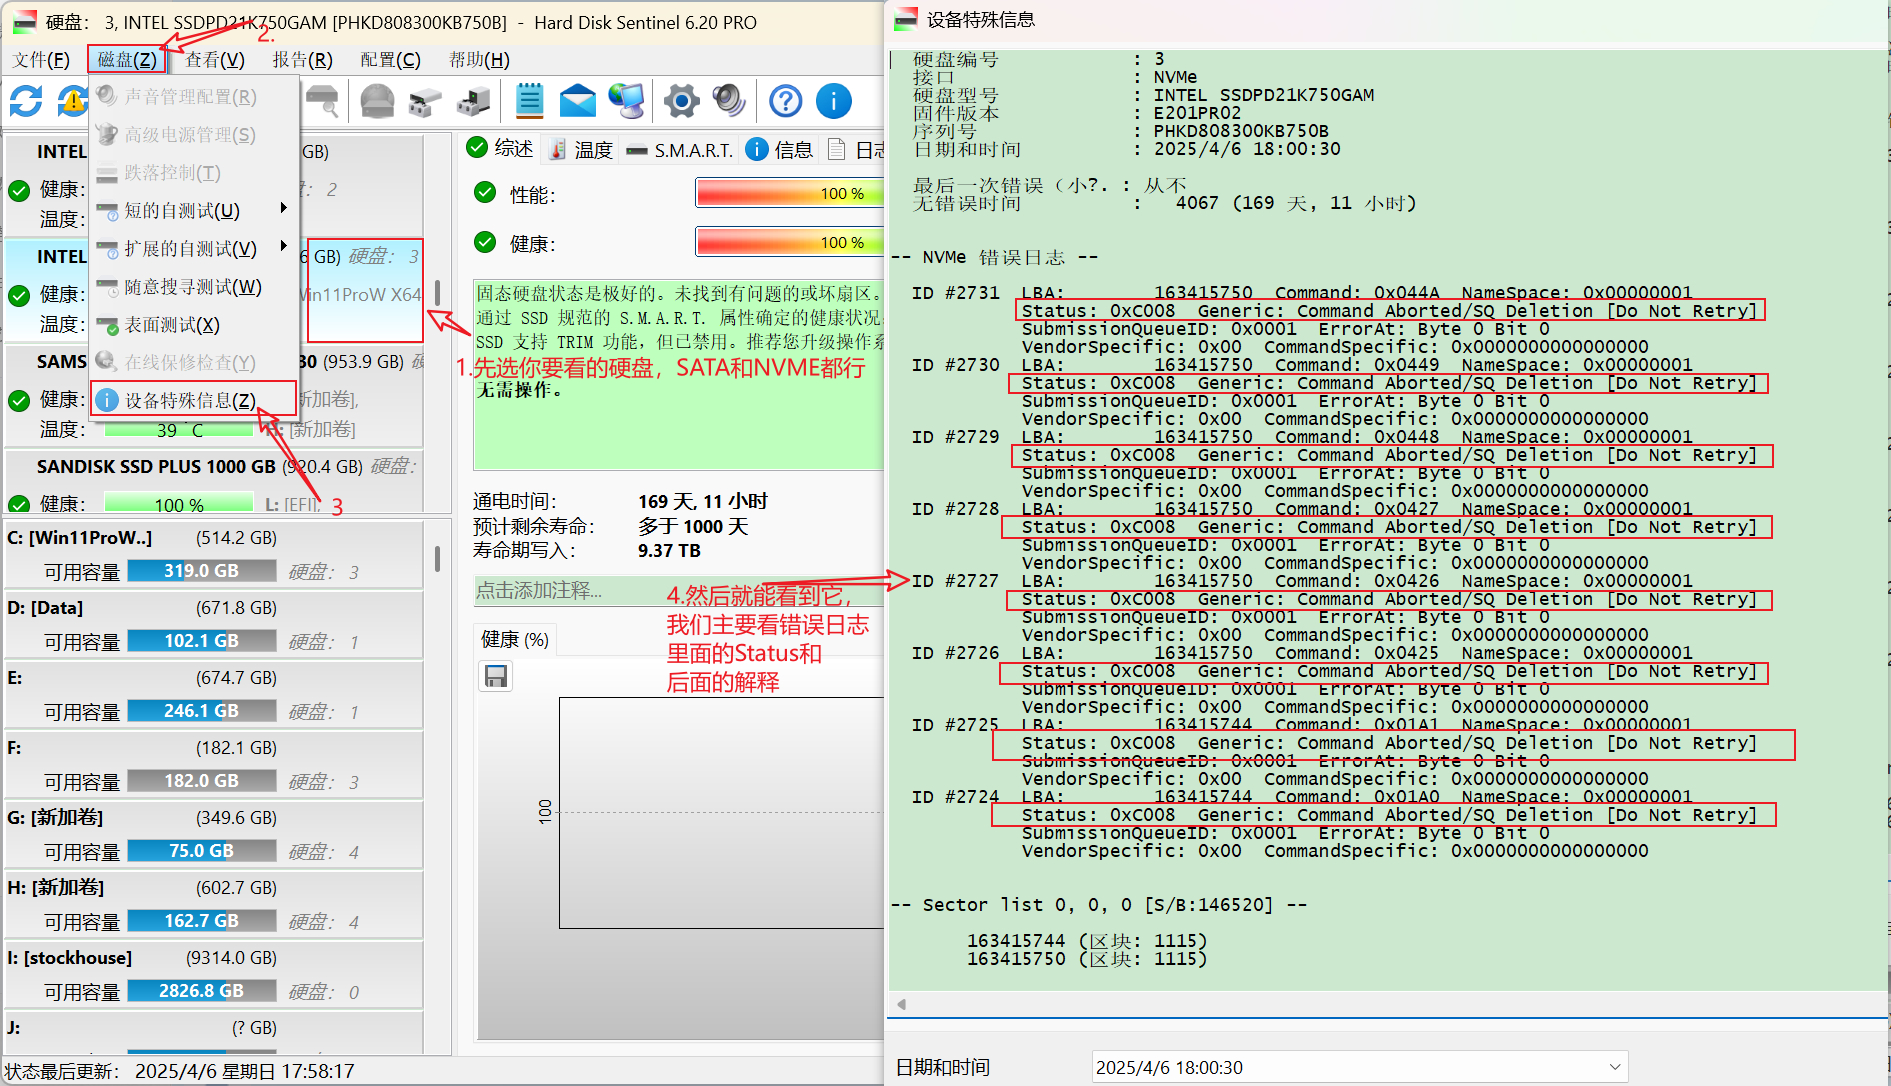Click the info icon of 设备特殊信息 entry
This screenshot has width=1891, height=1086.
(106, 400)
